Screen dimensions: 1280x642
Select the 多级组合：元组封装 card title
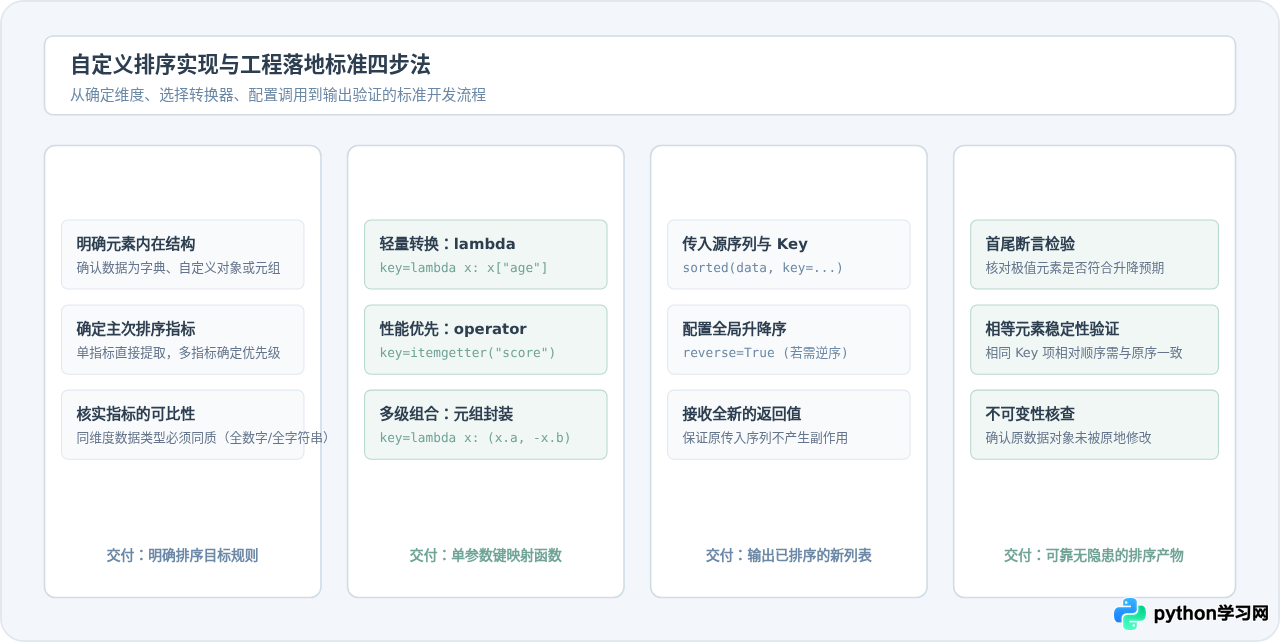(446, 414)
